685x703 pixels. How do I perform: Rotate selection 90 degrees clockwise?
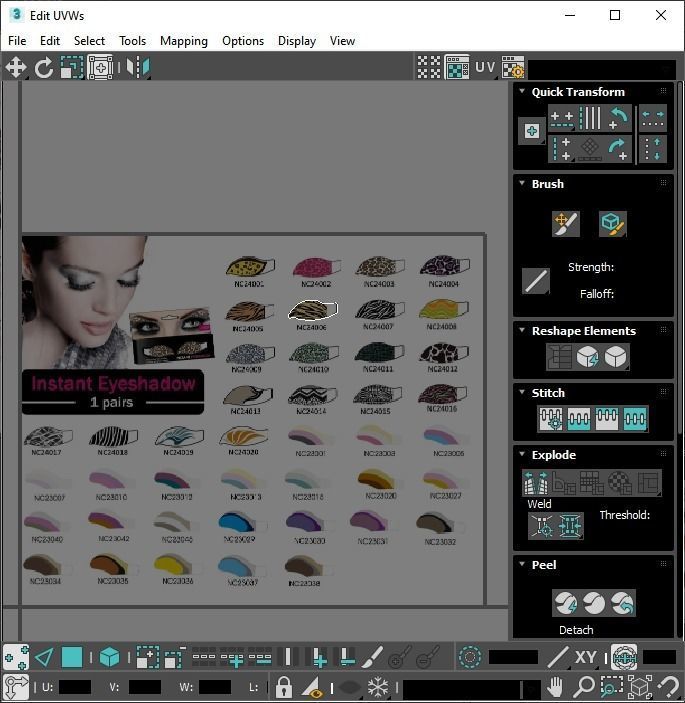point(618,149)
